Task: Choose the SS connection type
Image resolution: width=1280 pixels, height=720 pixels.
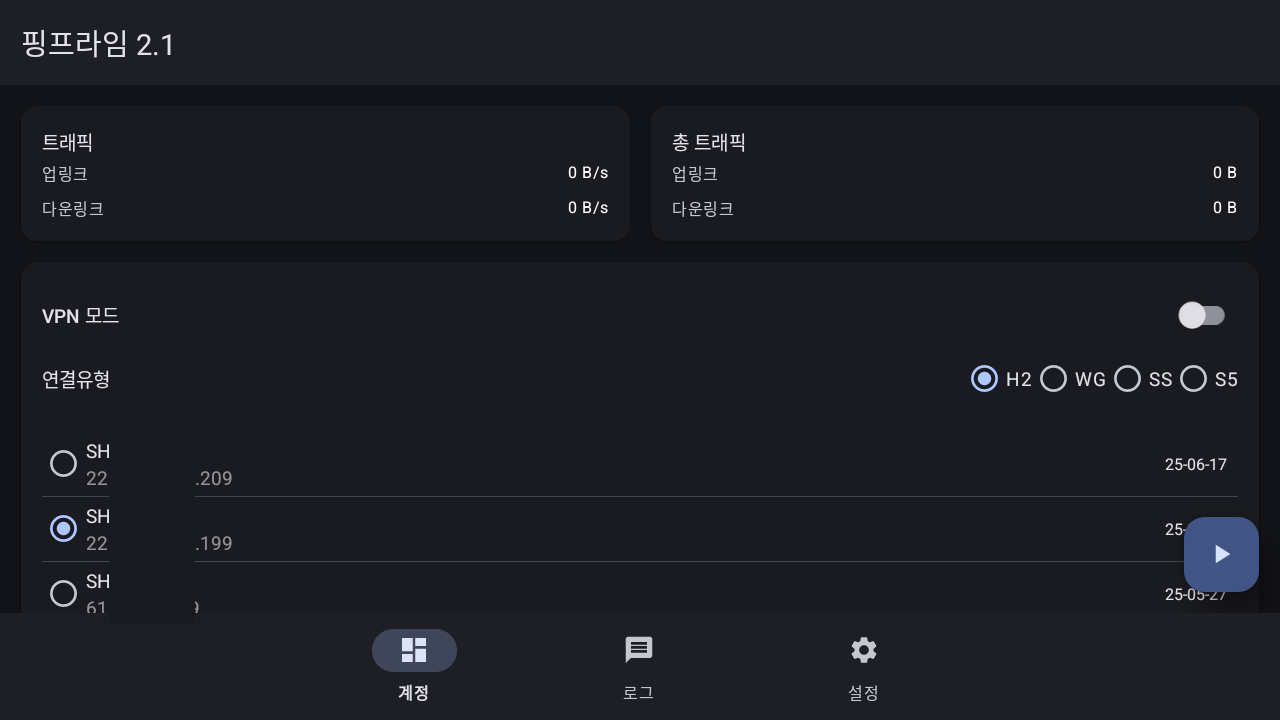Action: (1128, 379)
